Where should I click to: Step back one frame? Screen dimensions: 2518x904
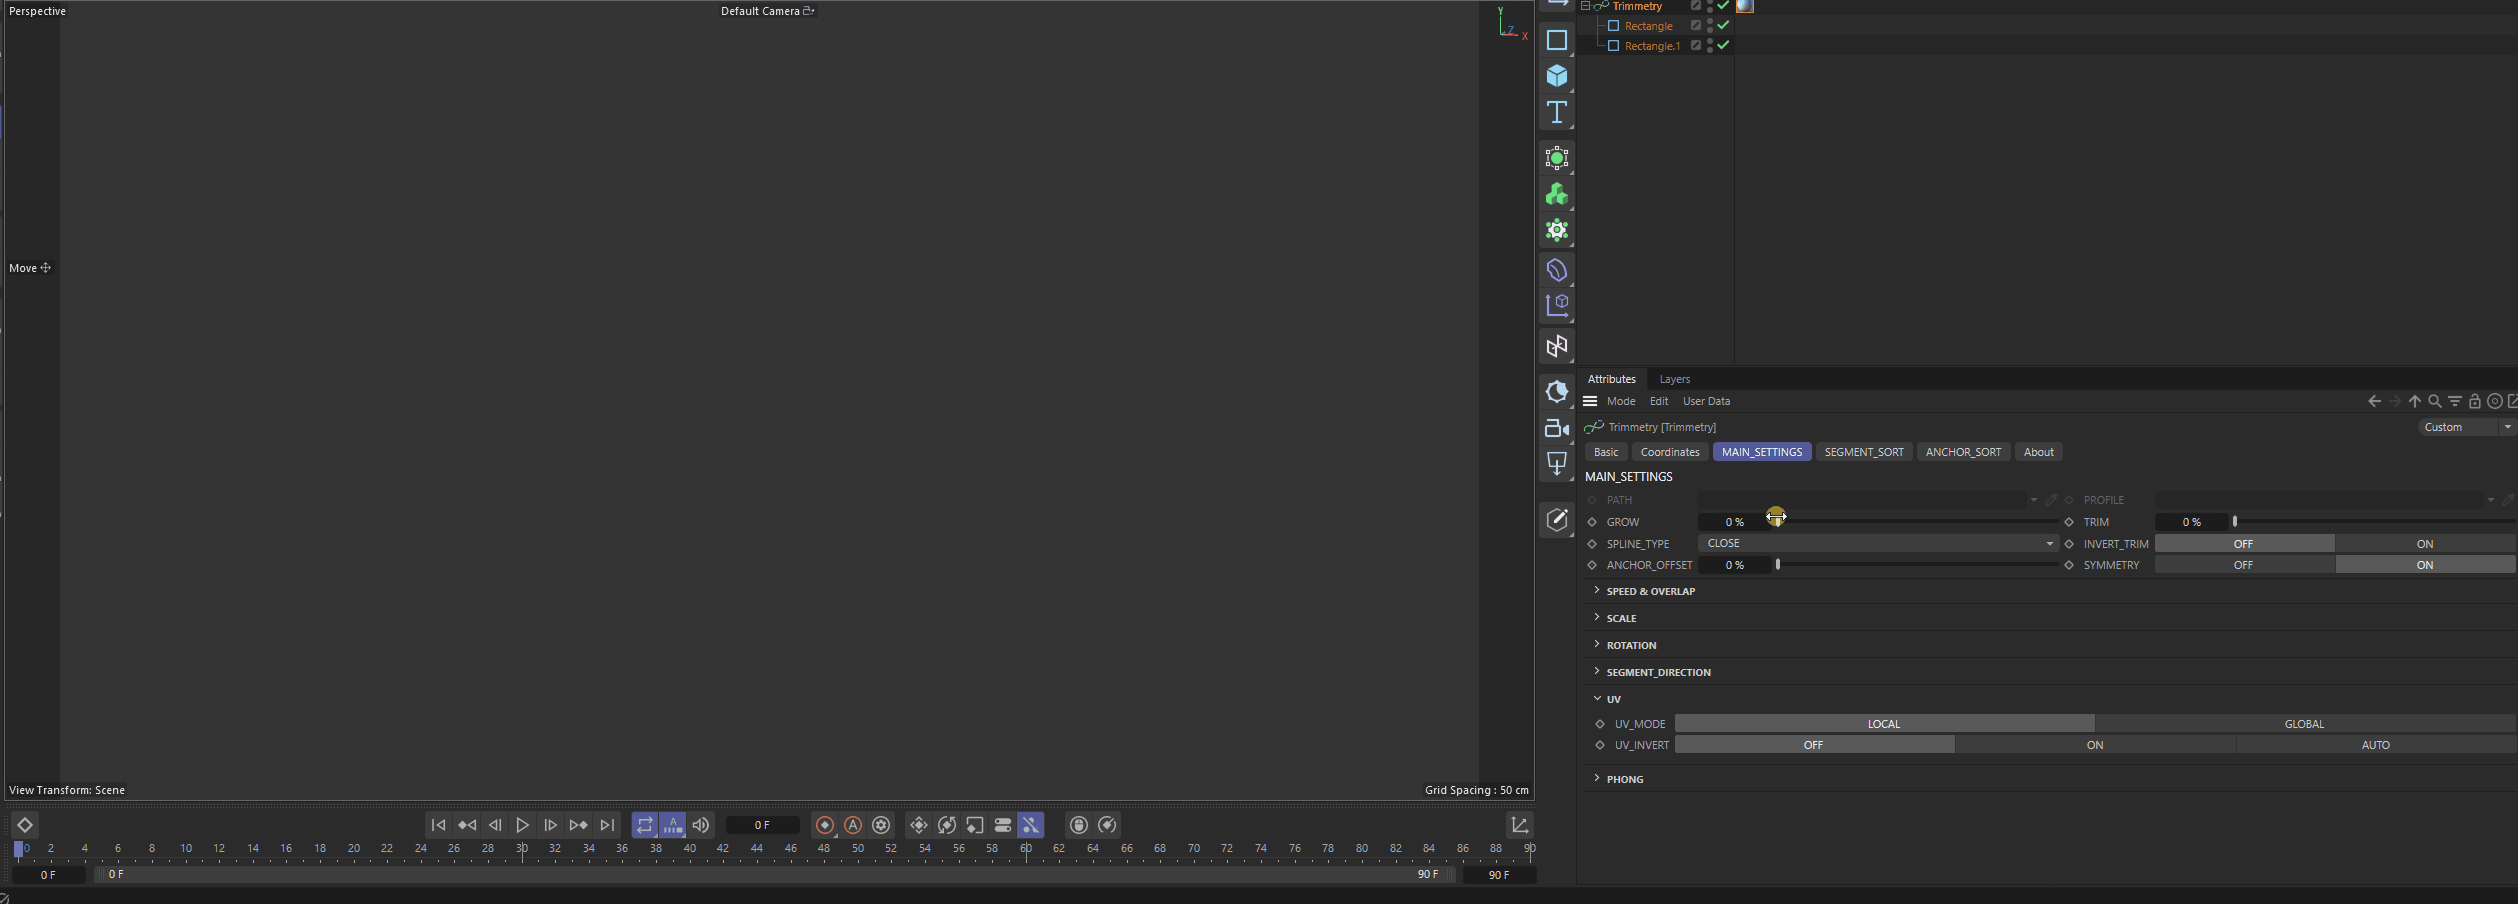495,825
